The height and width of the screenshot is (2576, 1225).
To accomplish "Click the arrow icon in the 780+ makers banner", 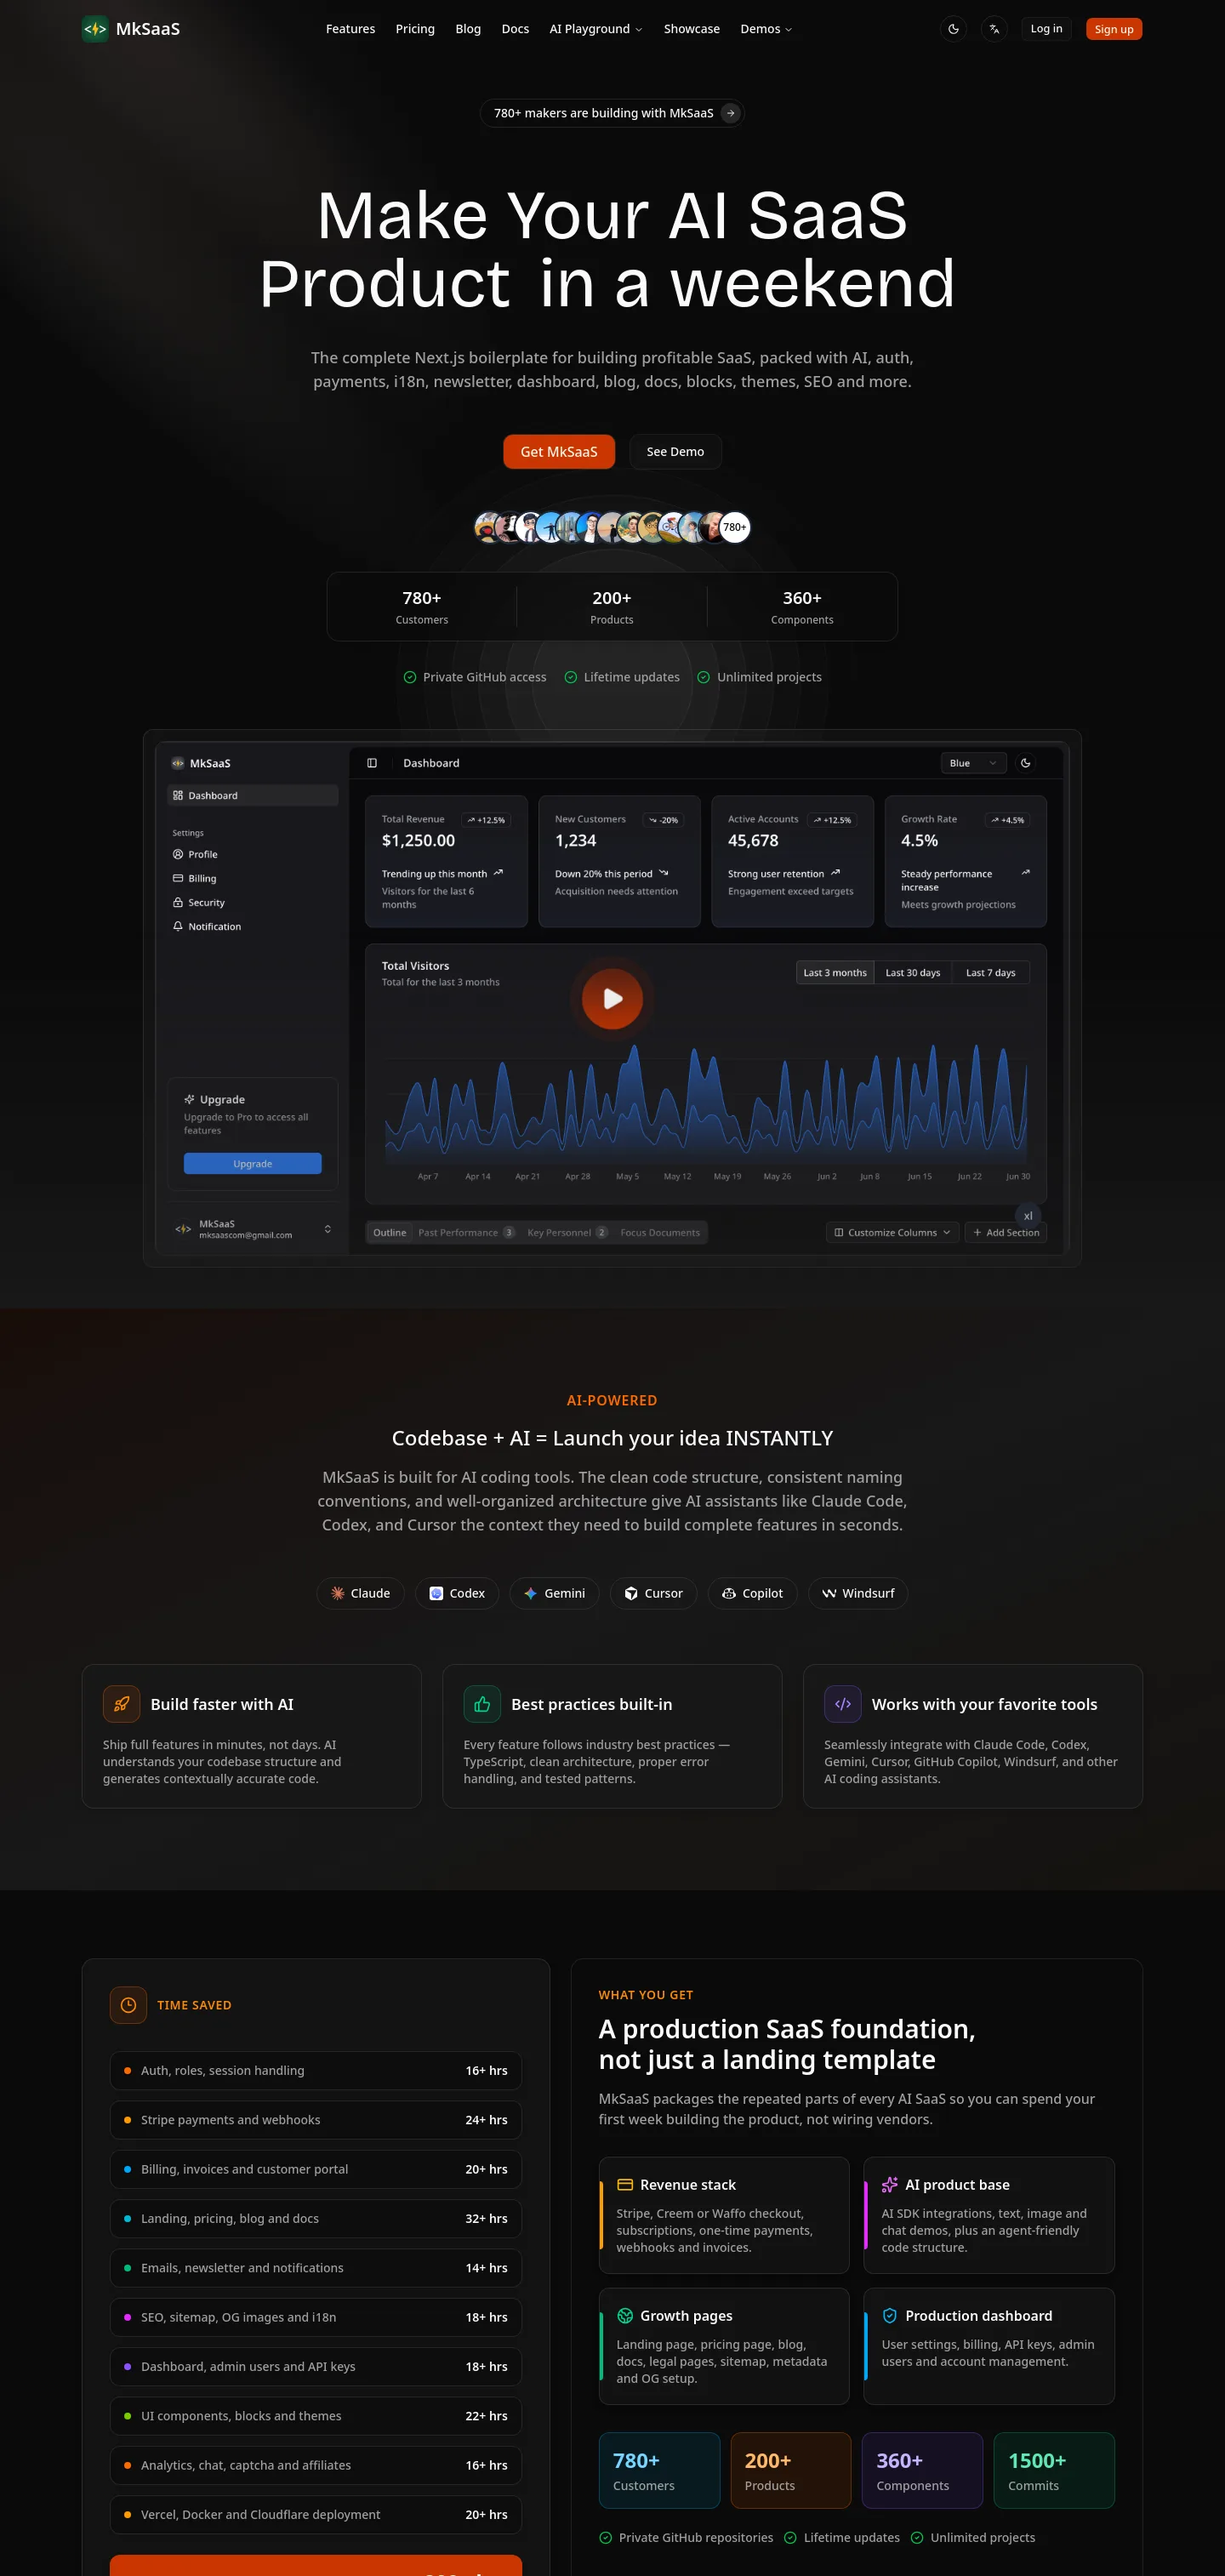I will (x=731, y=113).
